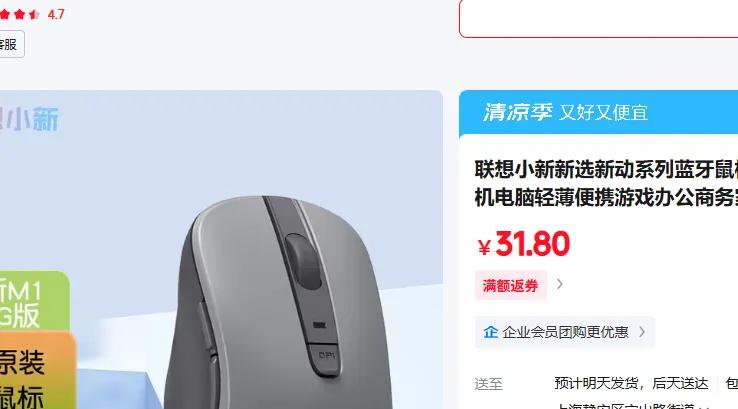Open the 又好又便宜 banner text
The width and height of the screenshot is (738, 409).
(603, 113)
